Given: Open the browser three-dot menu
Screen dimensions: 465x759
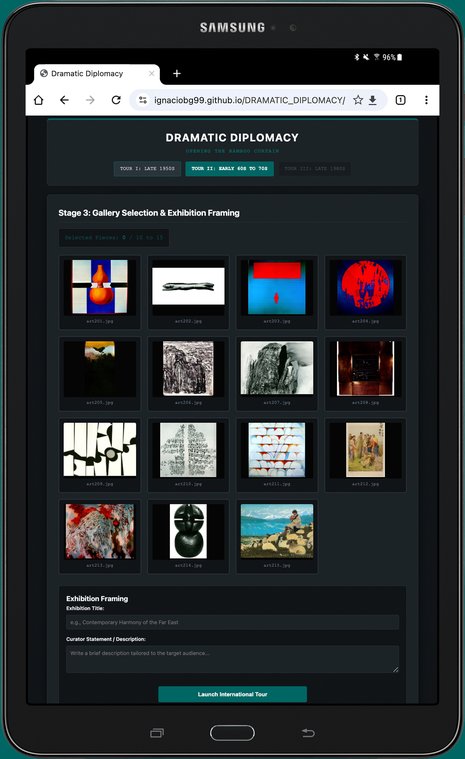Looking at the screenshot, I should pos(426,100).
